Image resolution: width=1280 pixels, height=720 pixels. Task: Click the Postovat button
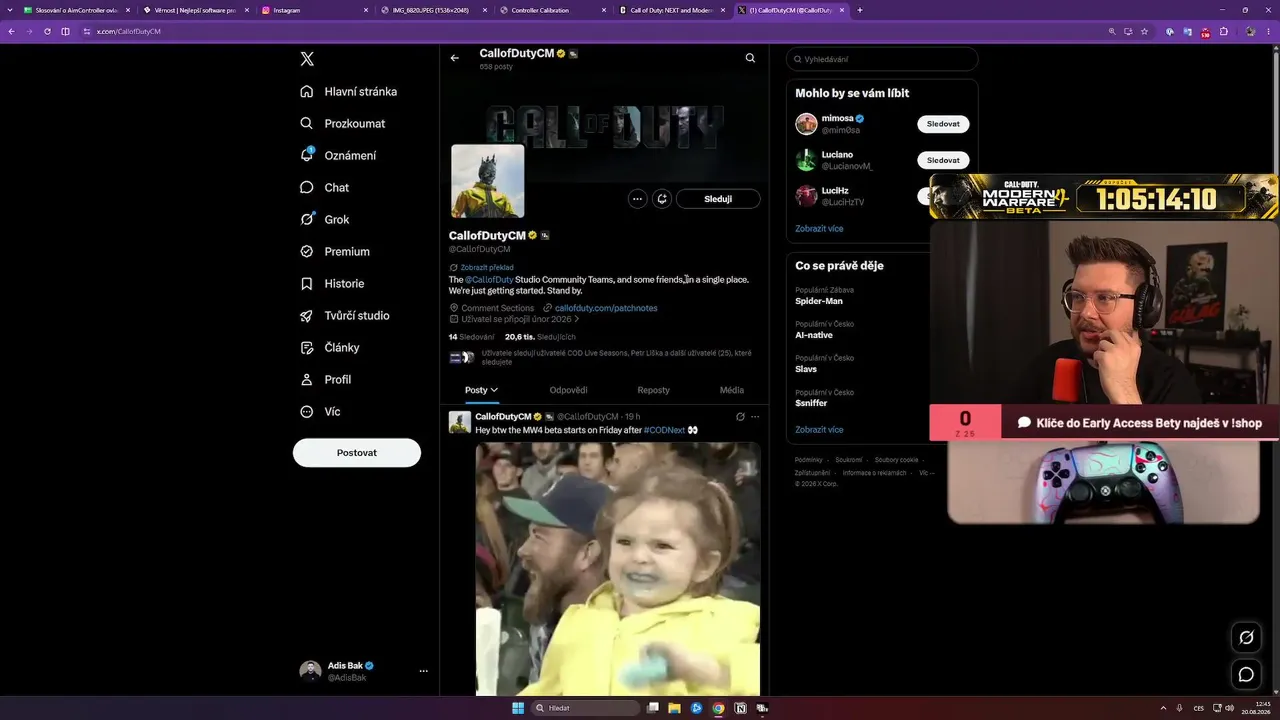(357, 452)
